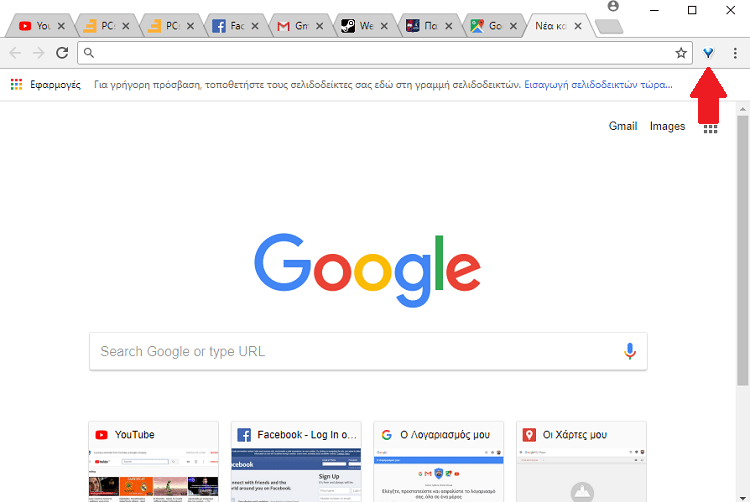Focus the Chrome address bar

coord(385,53)
